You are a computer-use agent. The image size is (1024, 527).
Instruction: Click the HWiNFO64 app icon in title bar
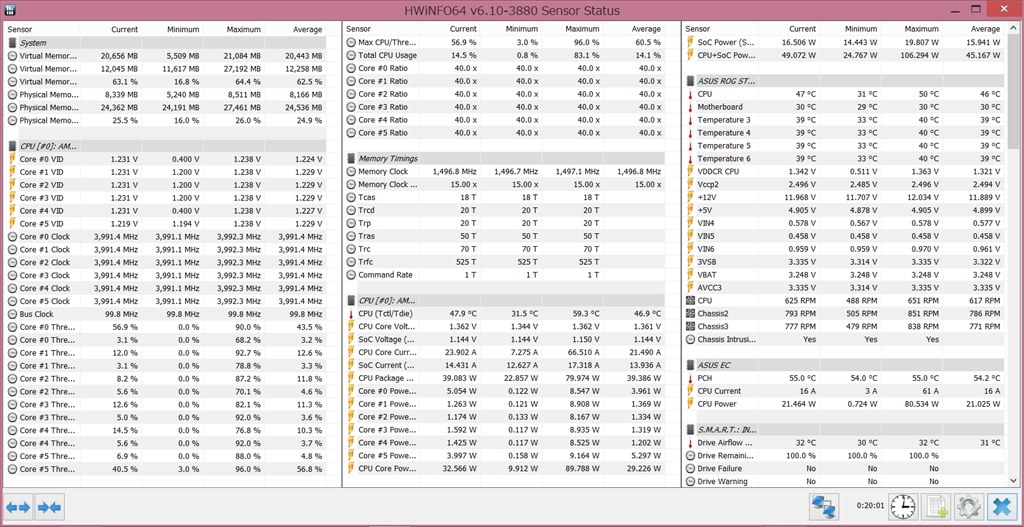pos(10,10)
